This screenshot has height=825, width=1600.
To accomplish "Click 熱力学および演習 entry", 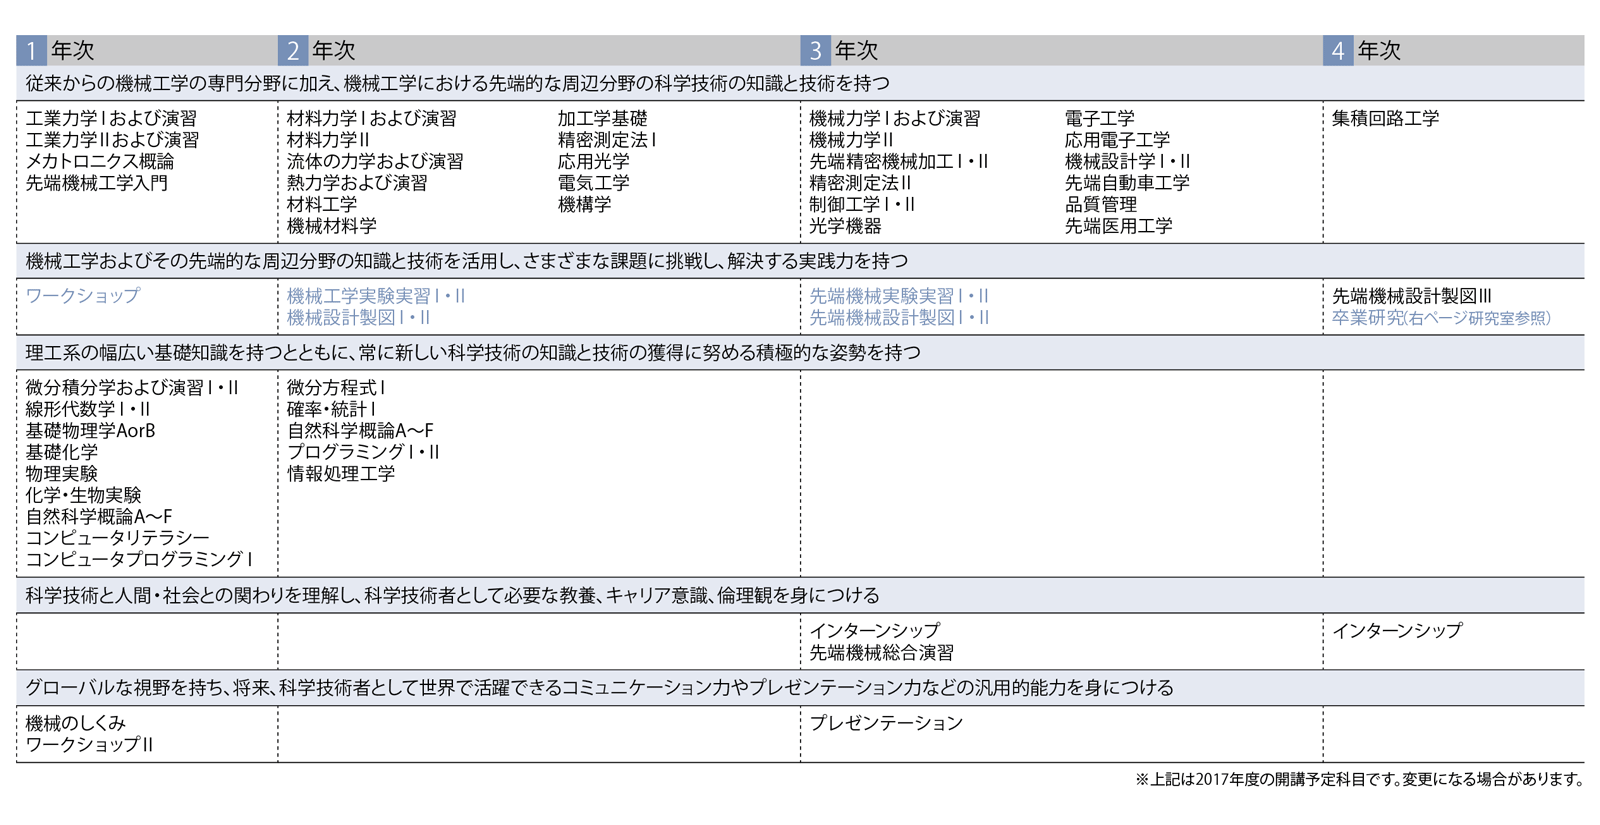I will 357,183.
